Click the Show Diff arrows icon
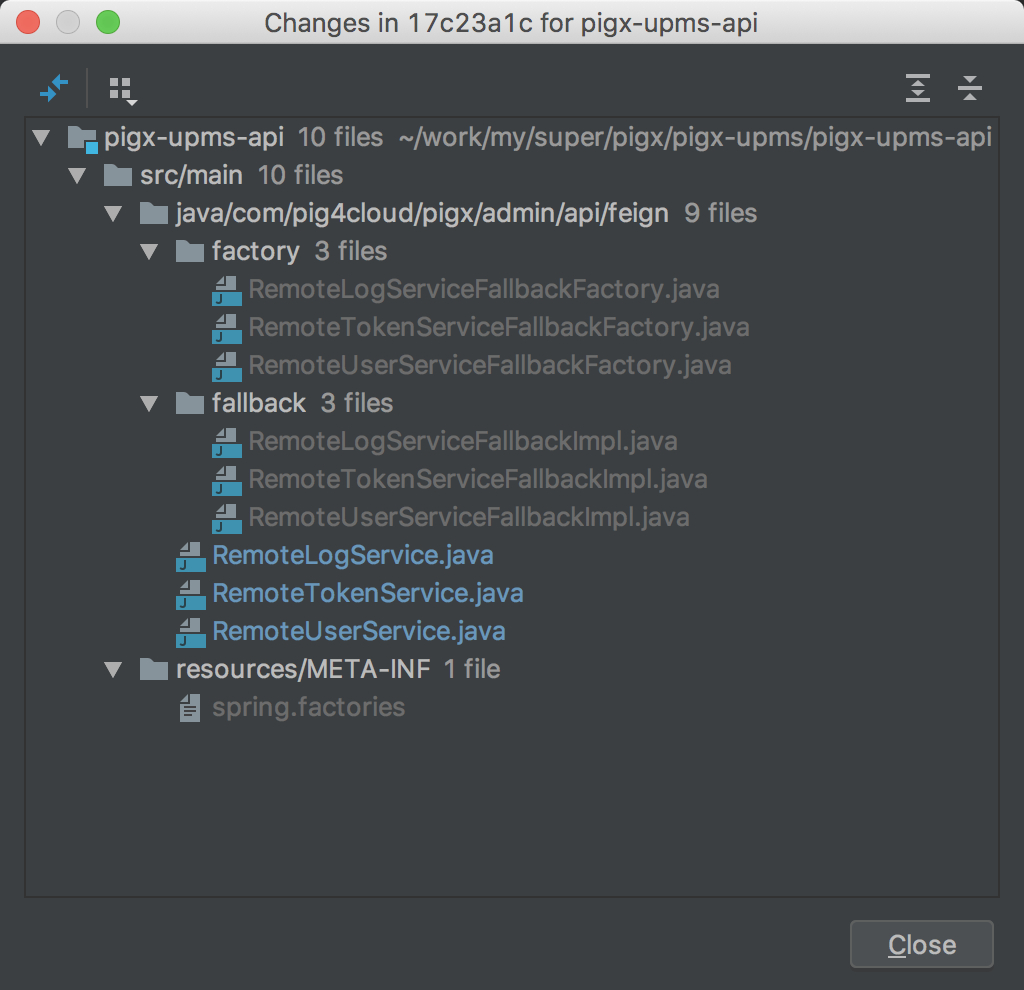This screenshot has width=1024, height=990. click(x=54, y=88)
